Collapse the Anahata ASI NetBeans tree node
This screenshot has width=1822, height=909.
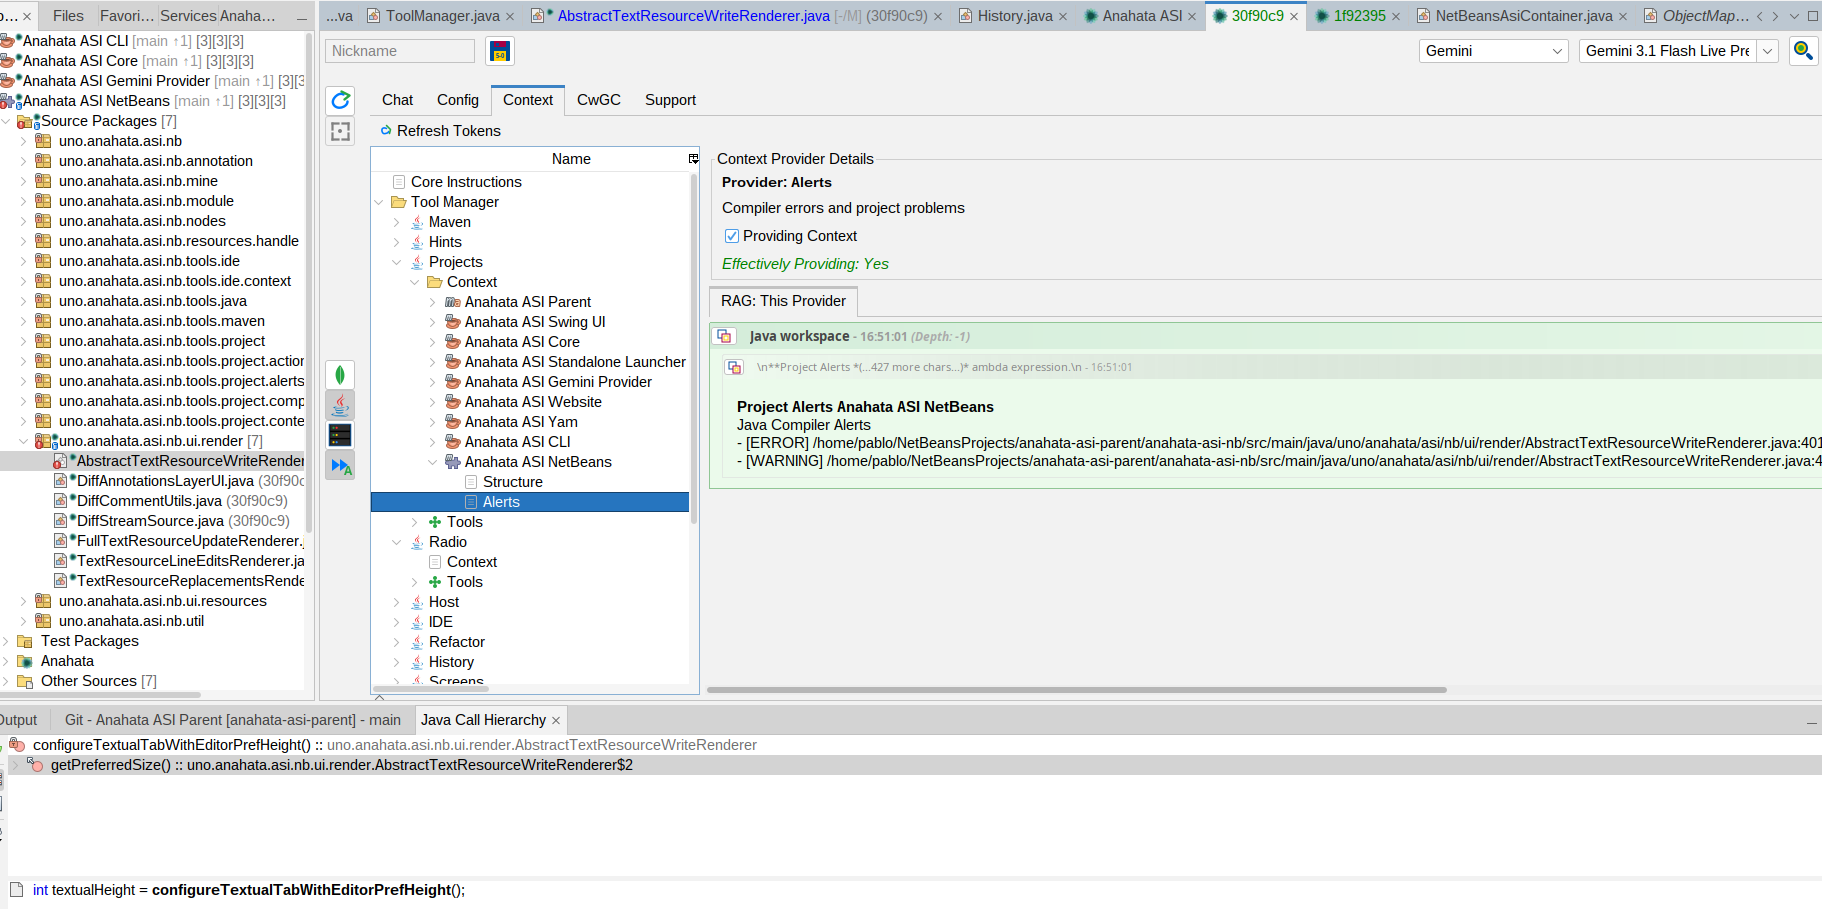(x=433, y=462)
